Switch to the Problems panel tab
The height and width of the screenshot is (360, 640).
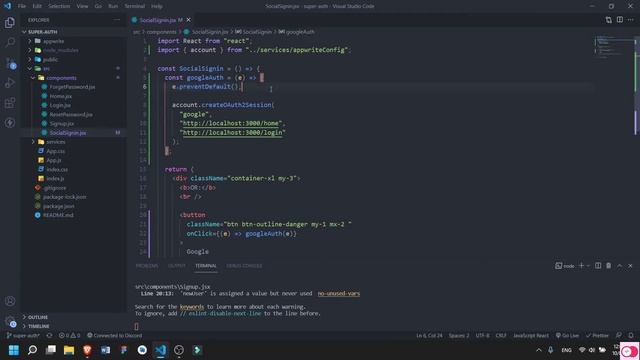[147, 266]
